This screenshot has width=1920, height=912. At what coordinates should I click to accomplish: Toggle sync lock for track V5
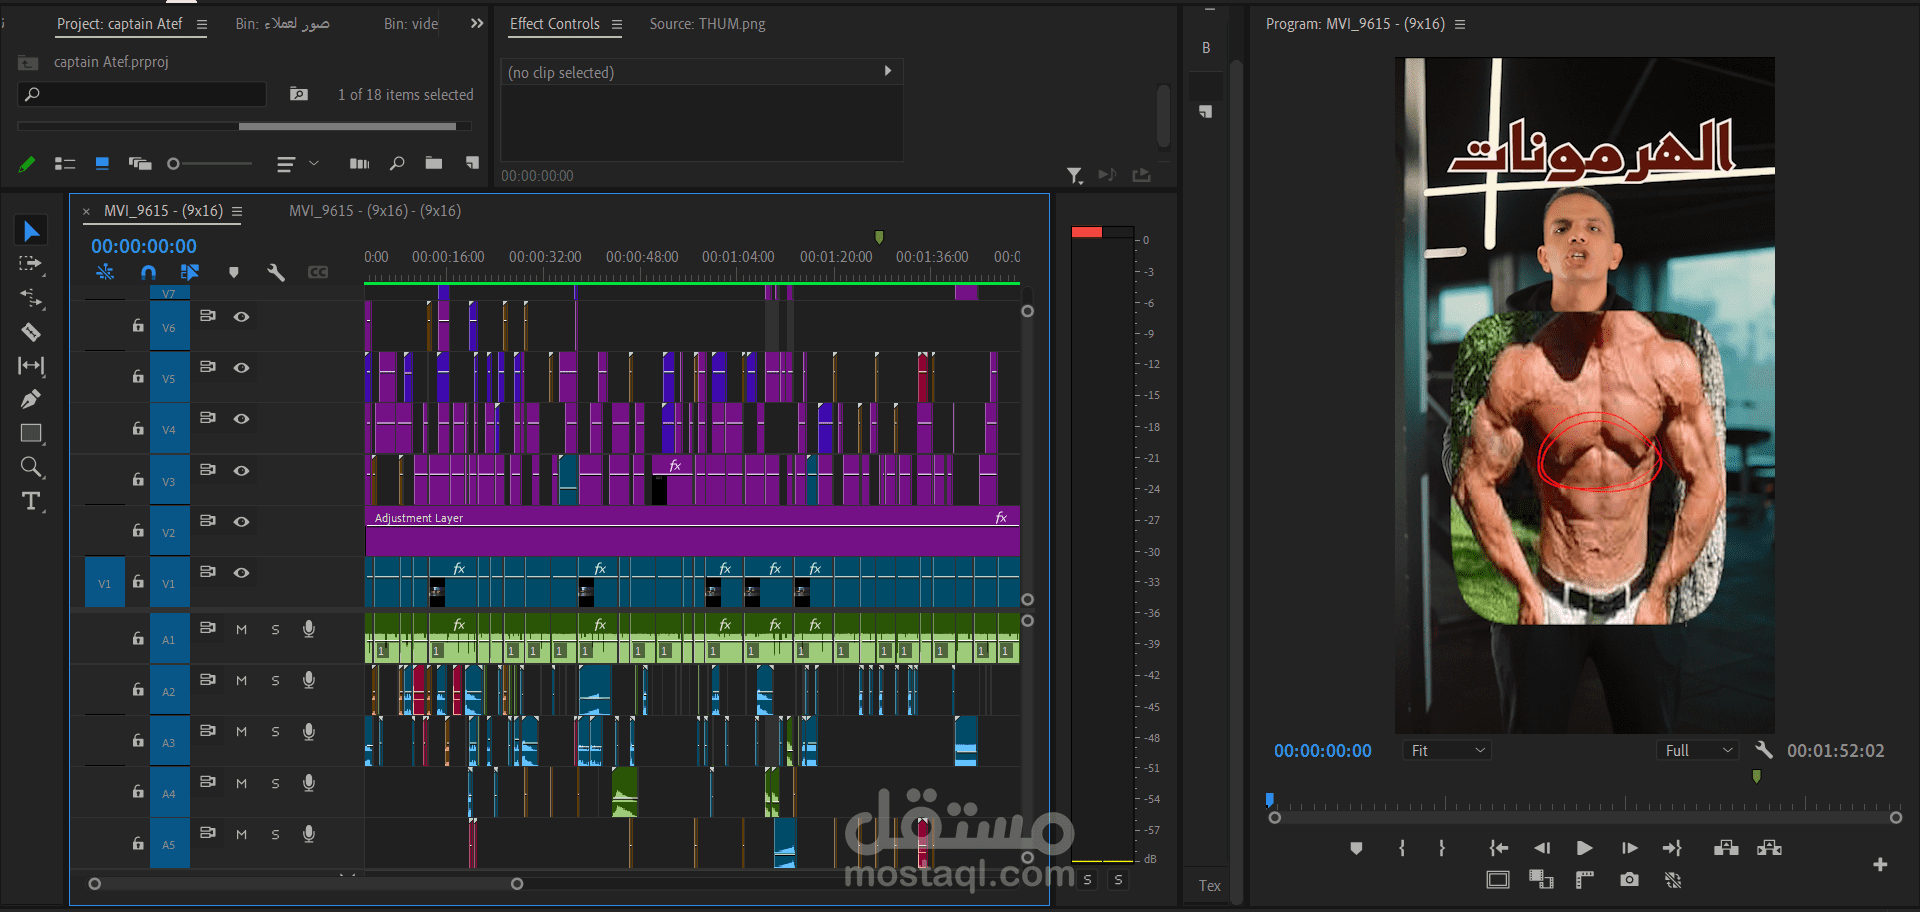tap(208, 367)
